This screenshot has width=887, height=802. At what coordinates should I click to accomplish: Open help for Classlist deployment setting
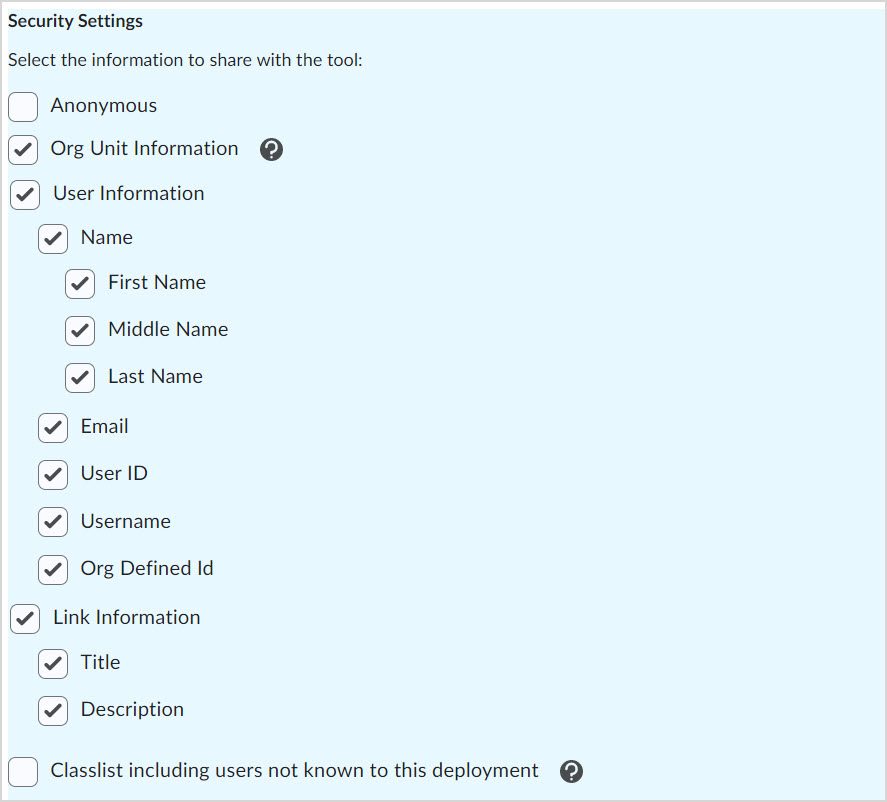click(571, 772)
